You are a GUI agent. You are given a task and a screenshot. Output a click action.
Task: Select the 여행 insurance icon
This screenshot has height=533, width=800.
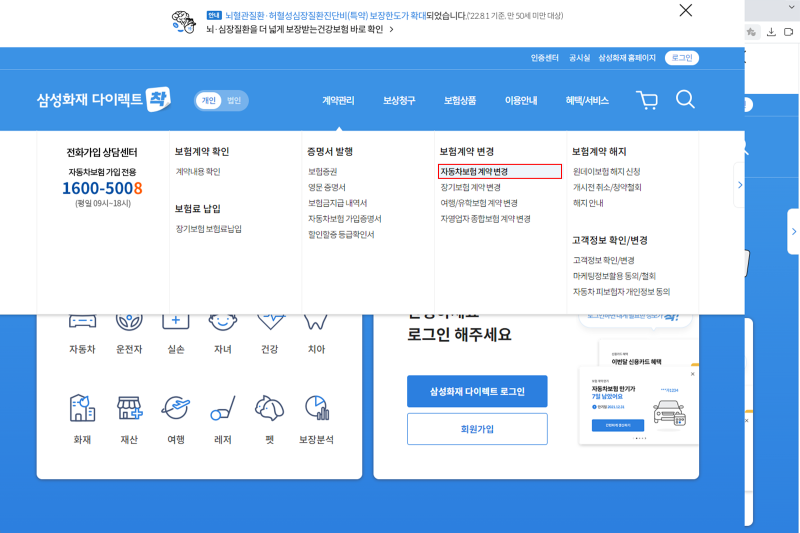tap(176, 408)
